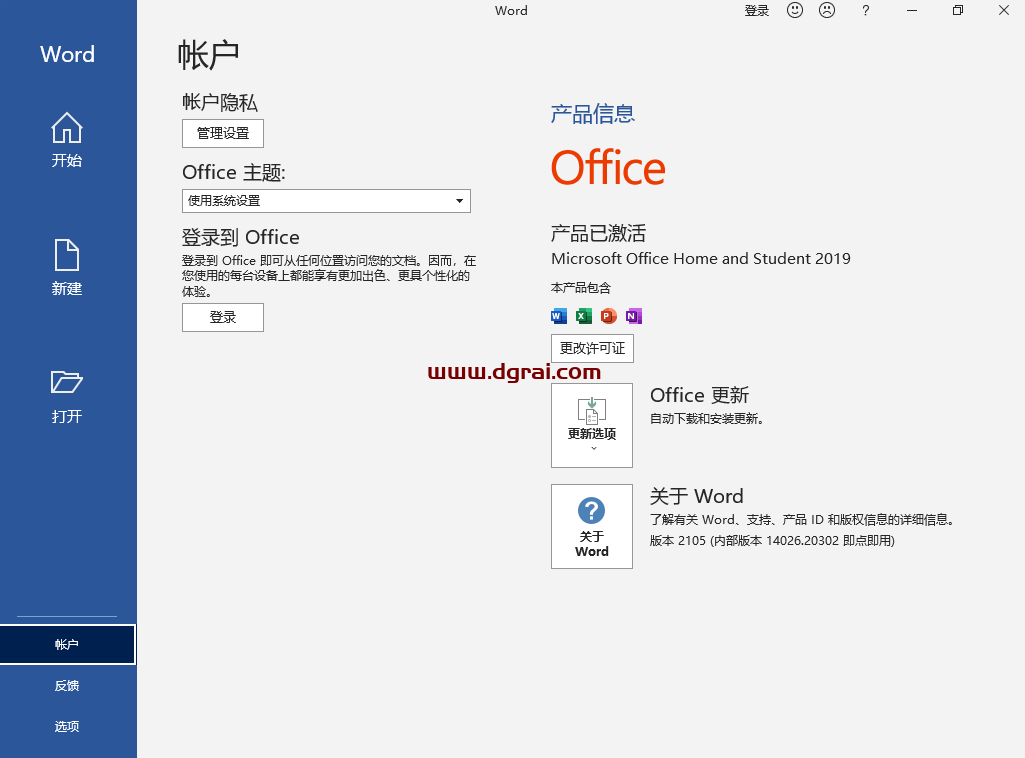Image resolution: width=1025 pixels, height=758 pixels.
Task: Close the Word window
Action: (x=1004, y=10)
